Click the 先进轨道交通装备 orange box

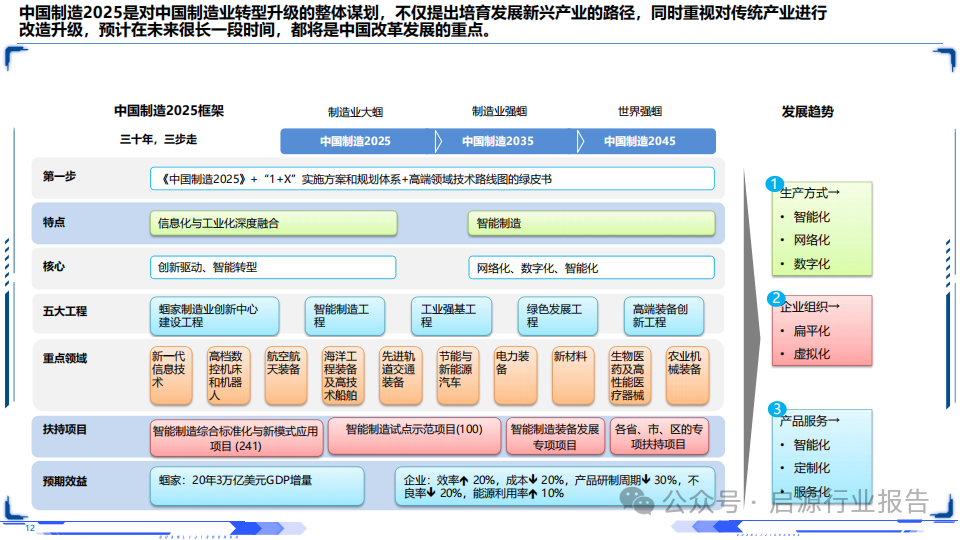pos(400,376)
